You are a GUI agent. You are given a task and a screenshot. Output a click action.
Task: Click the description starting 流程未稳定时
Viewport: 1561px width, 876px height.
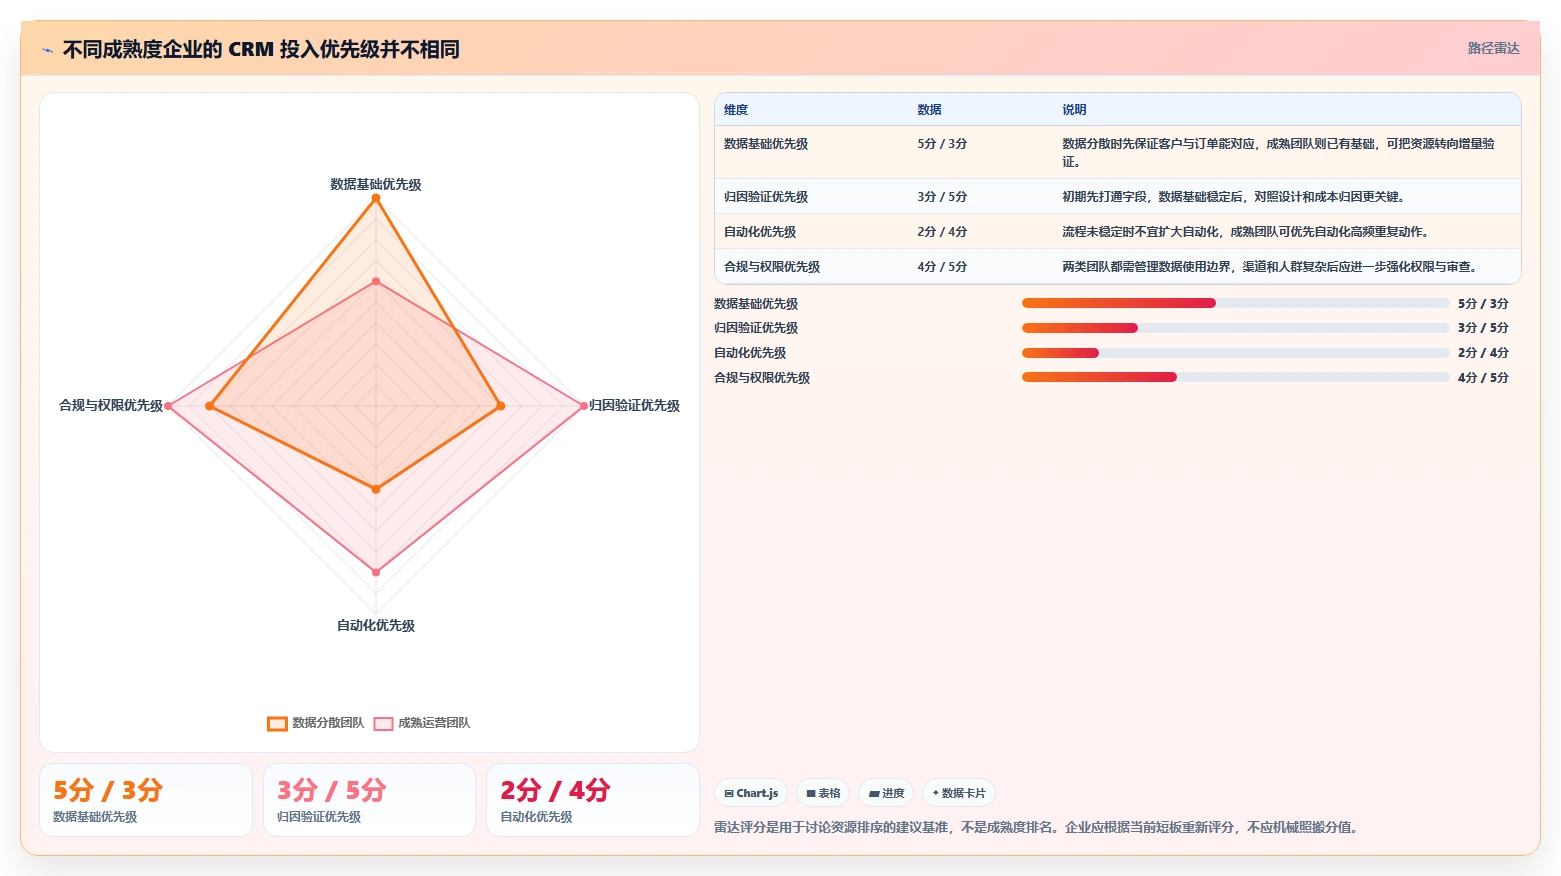click(1245, 232)
